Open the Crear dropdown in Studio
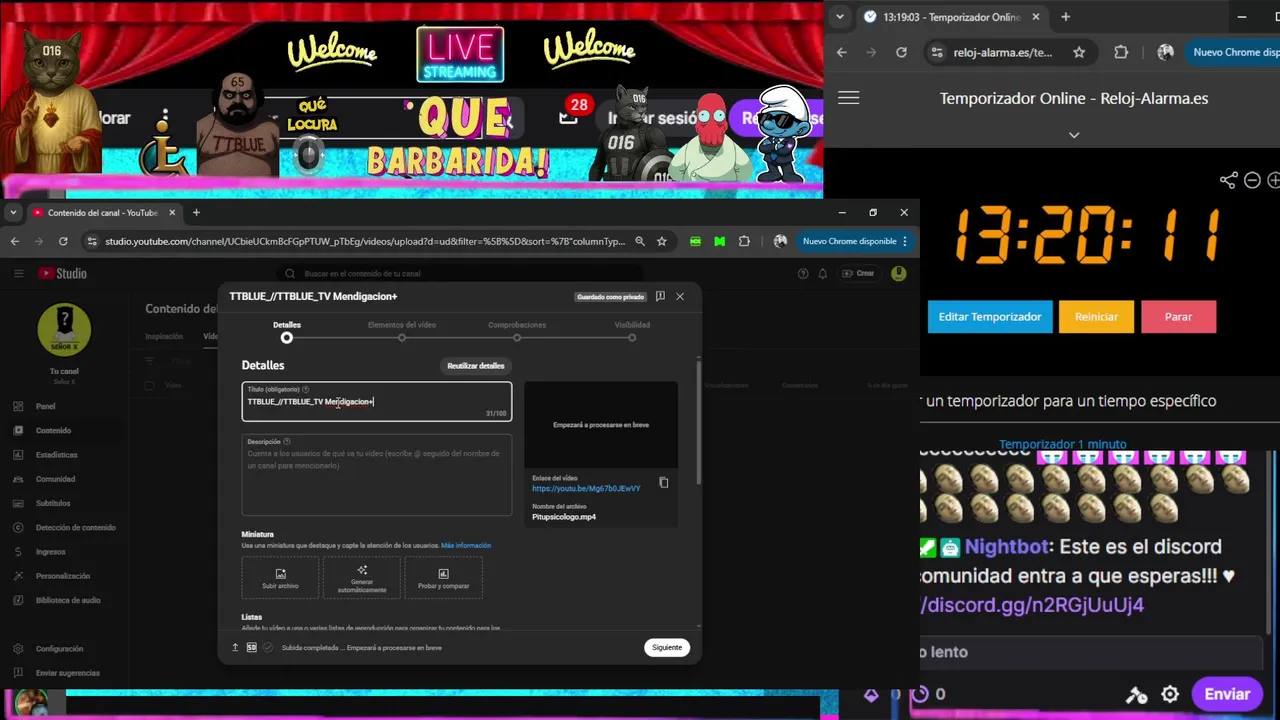Image resolution: width=1280 pixels, height=720 pixels. (859, 273)
